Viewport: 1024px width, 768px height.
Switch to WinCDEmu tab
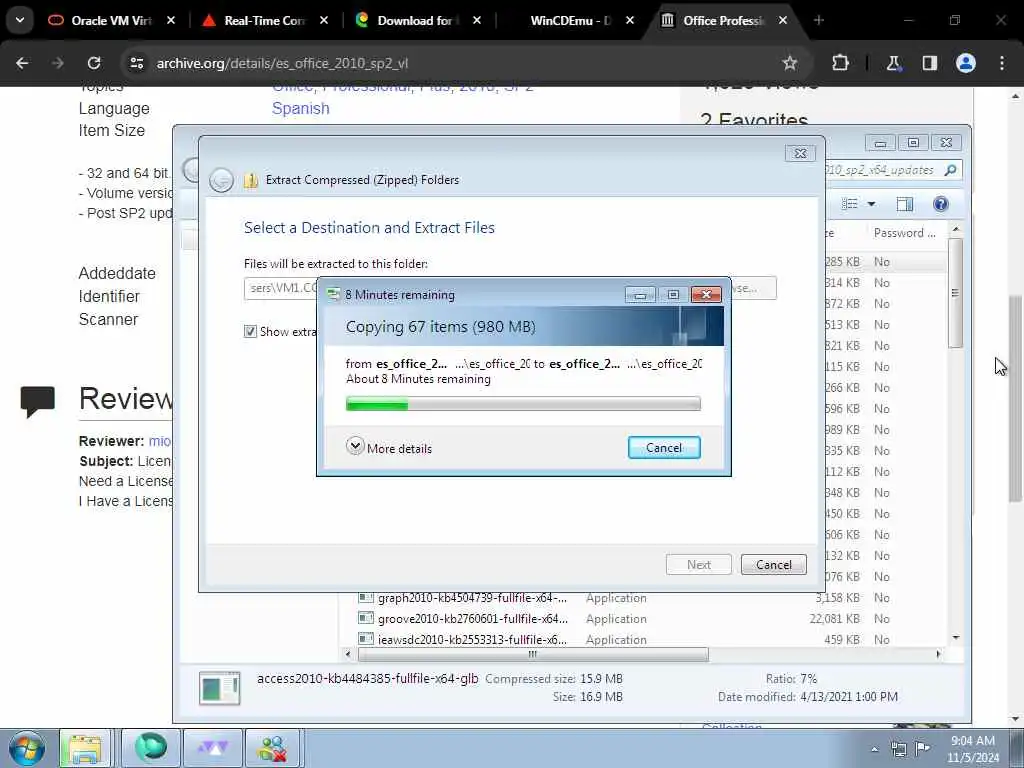tap(571, 21)
